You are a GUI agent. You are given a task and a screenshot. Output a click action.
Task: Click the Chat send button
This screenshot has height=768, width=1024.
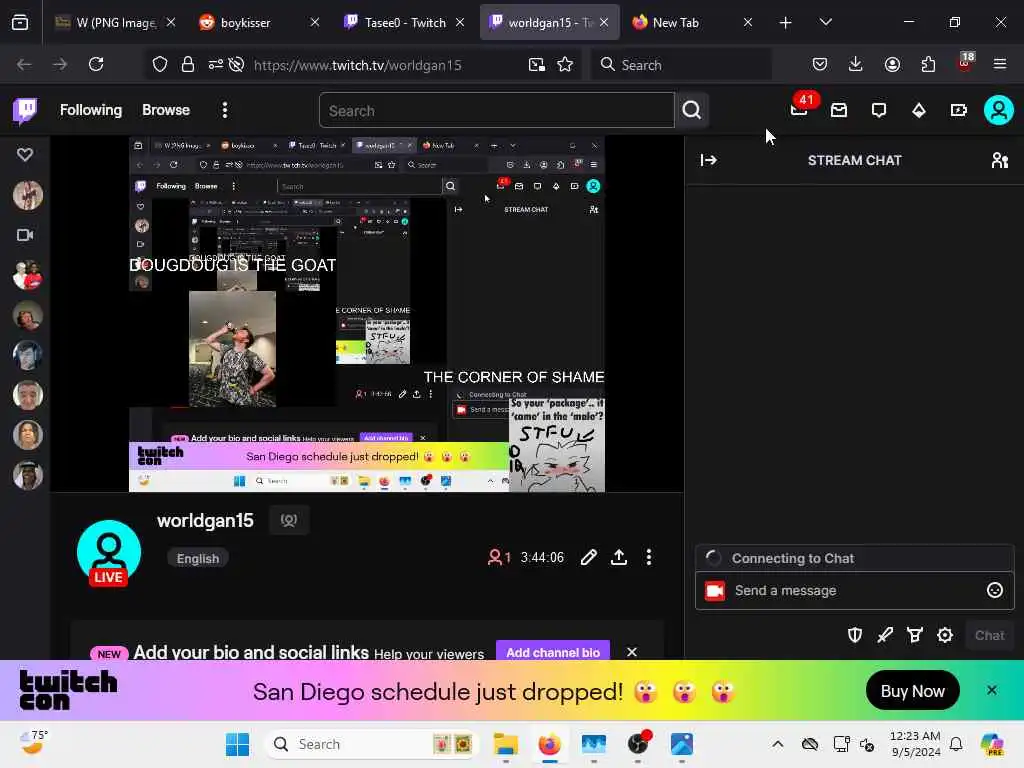(x=989, y=635)
